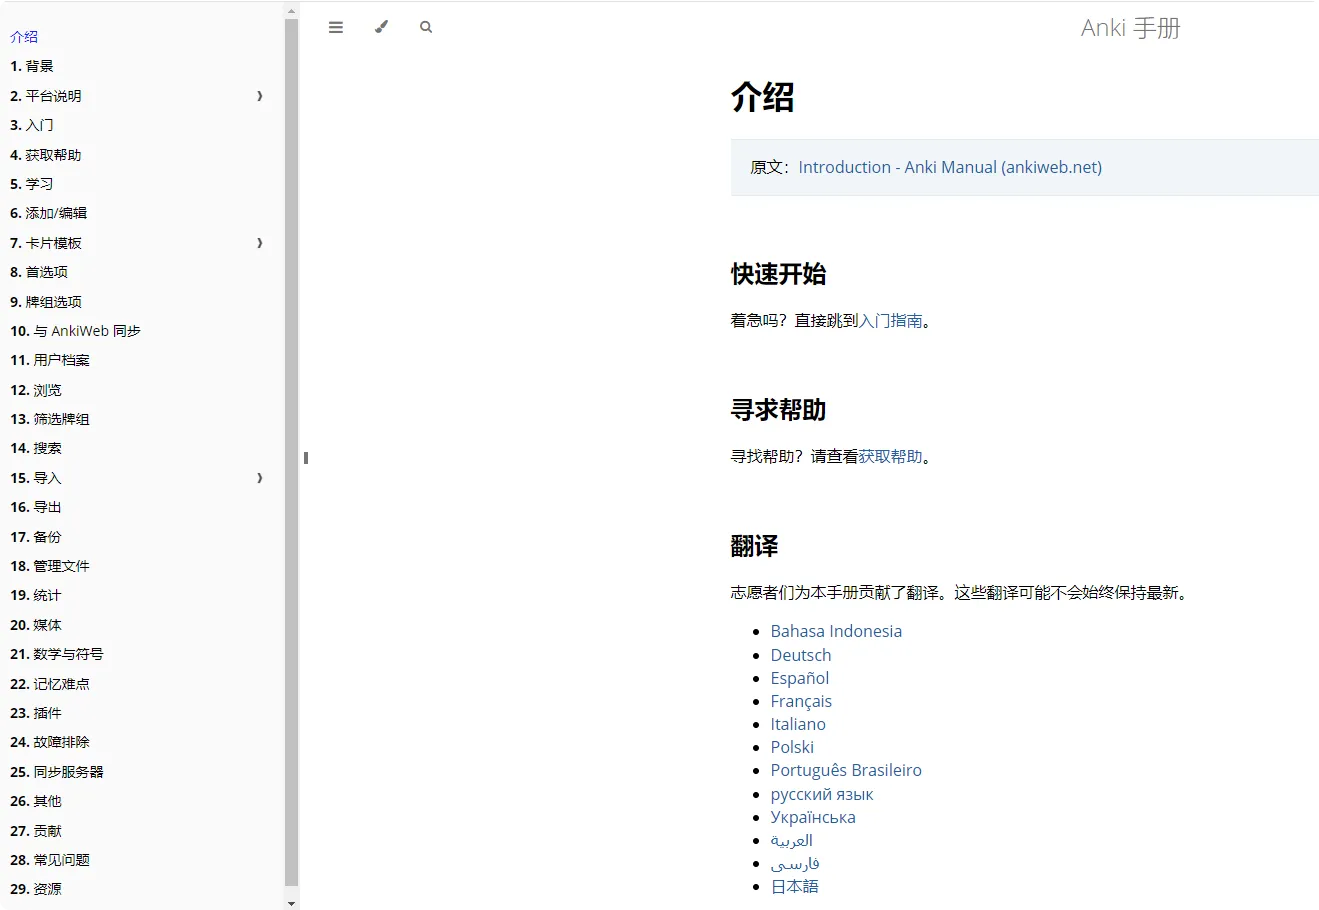Go to chapter 25. 同步服务器

(57, 772)
